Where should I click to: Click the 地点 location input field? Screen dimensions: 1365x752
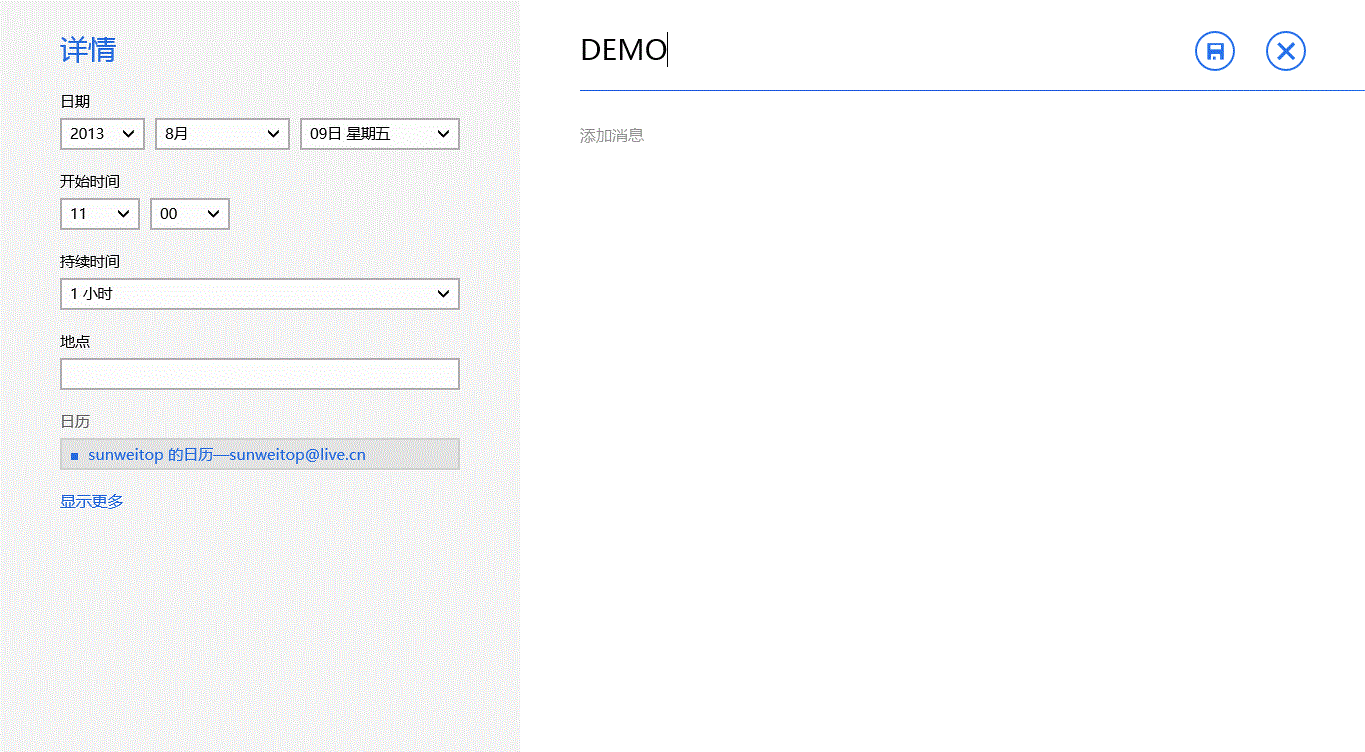[260, 374]
